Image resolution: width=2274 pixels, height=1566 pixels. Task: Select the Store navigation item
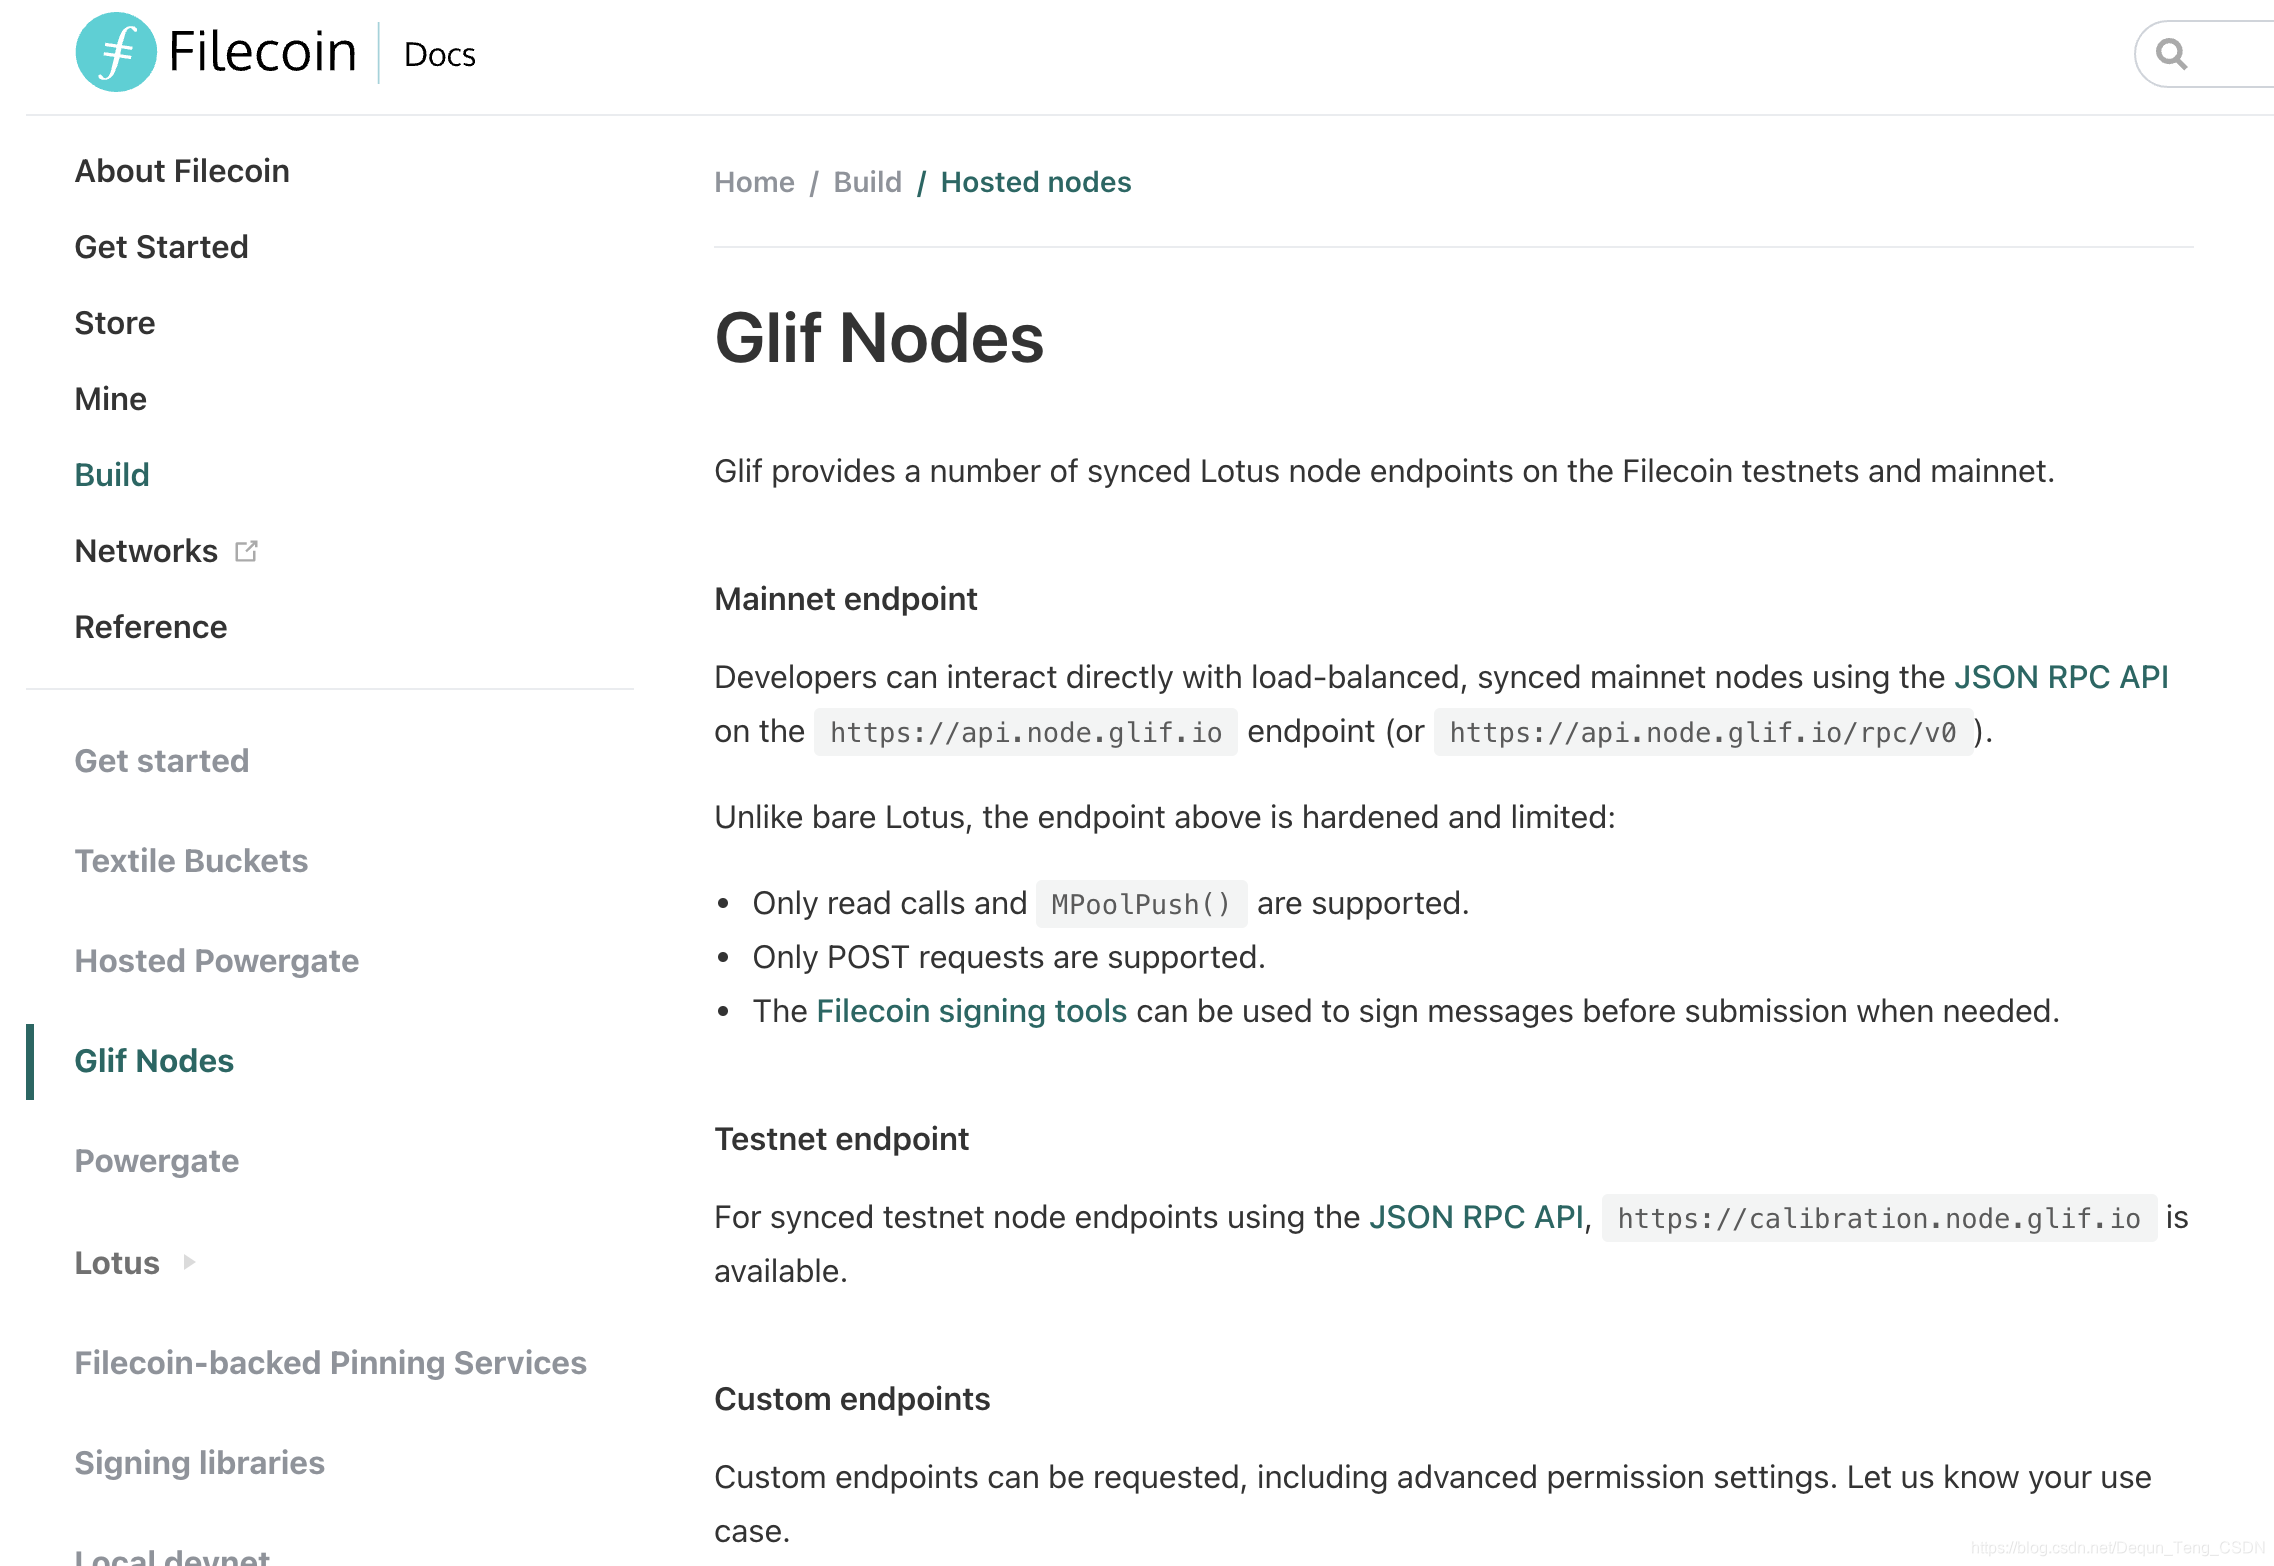115,323
